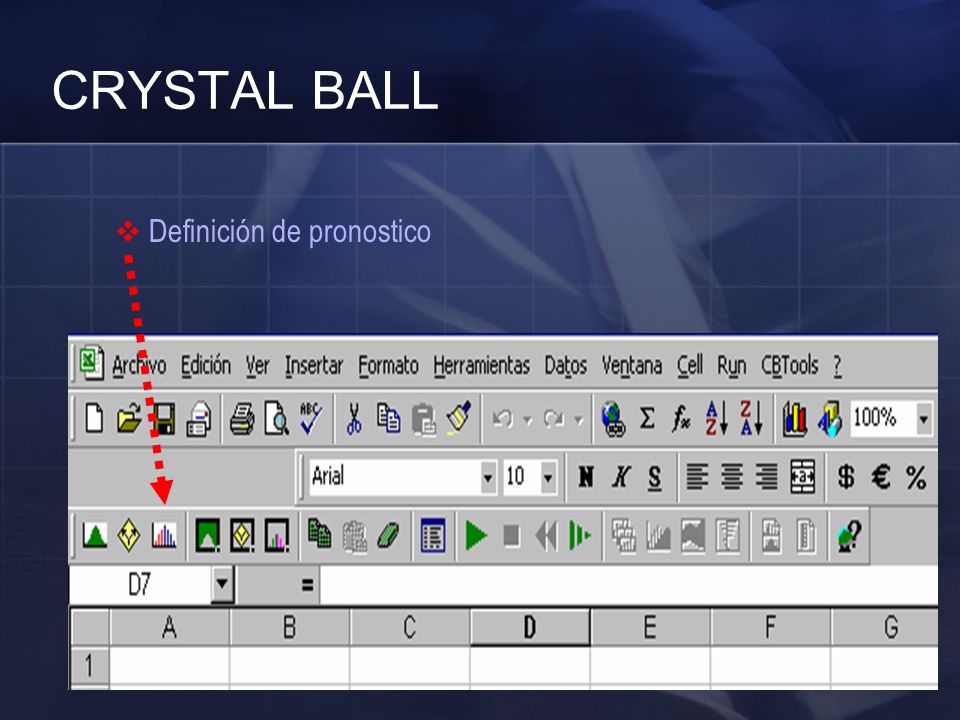
Task: Click the standard toolbar Copy icon
Action: point(388,418)
